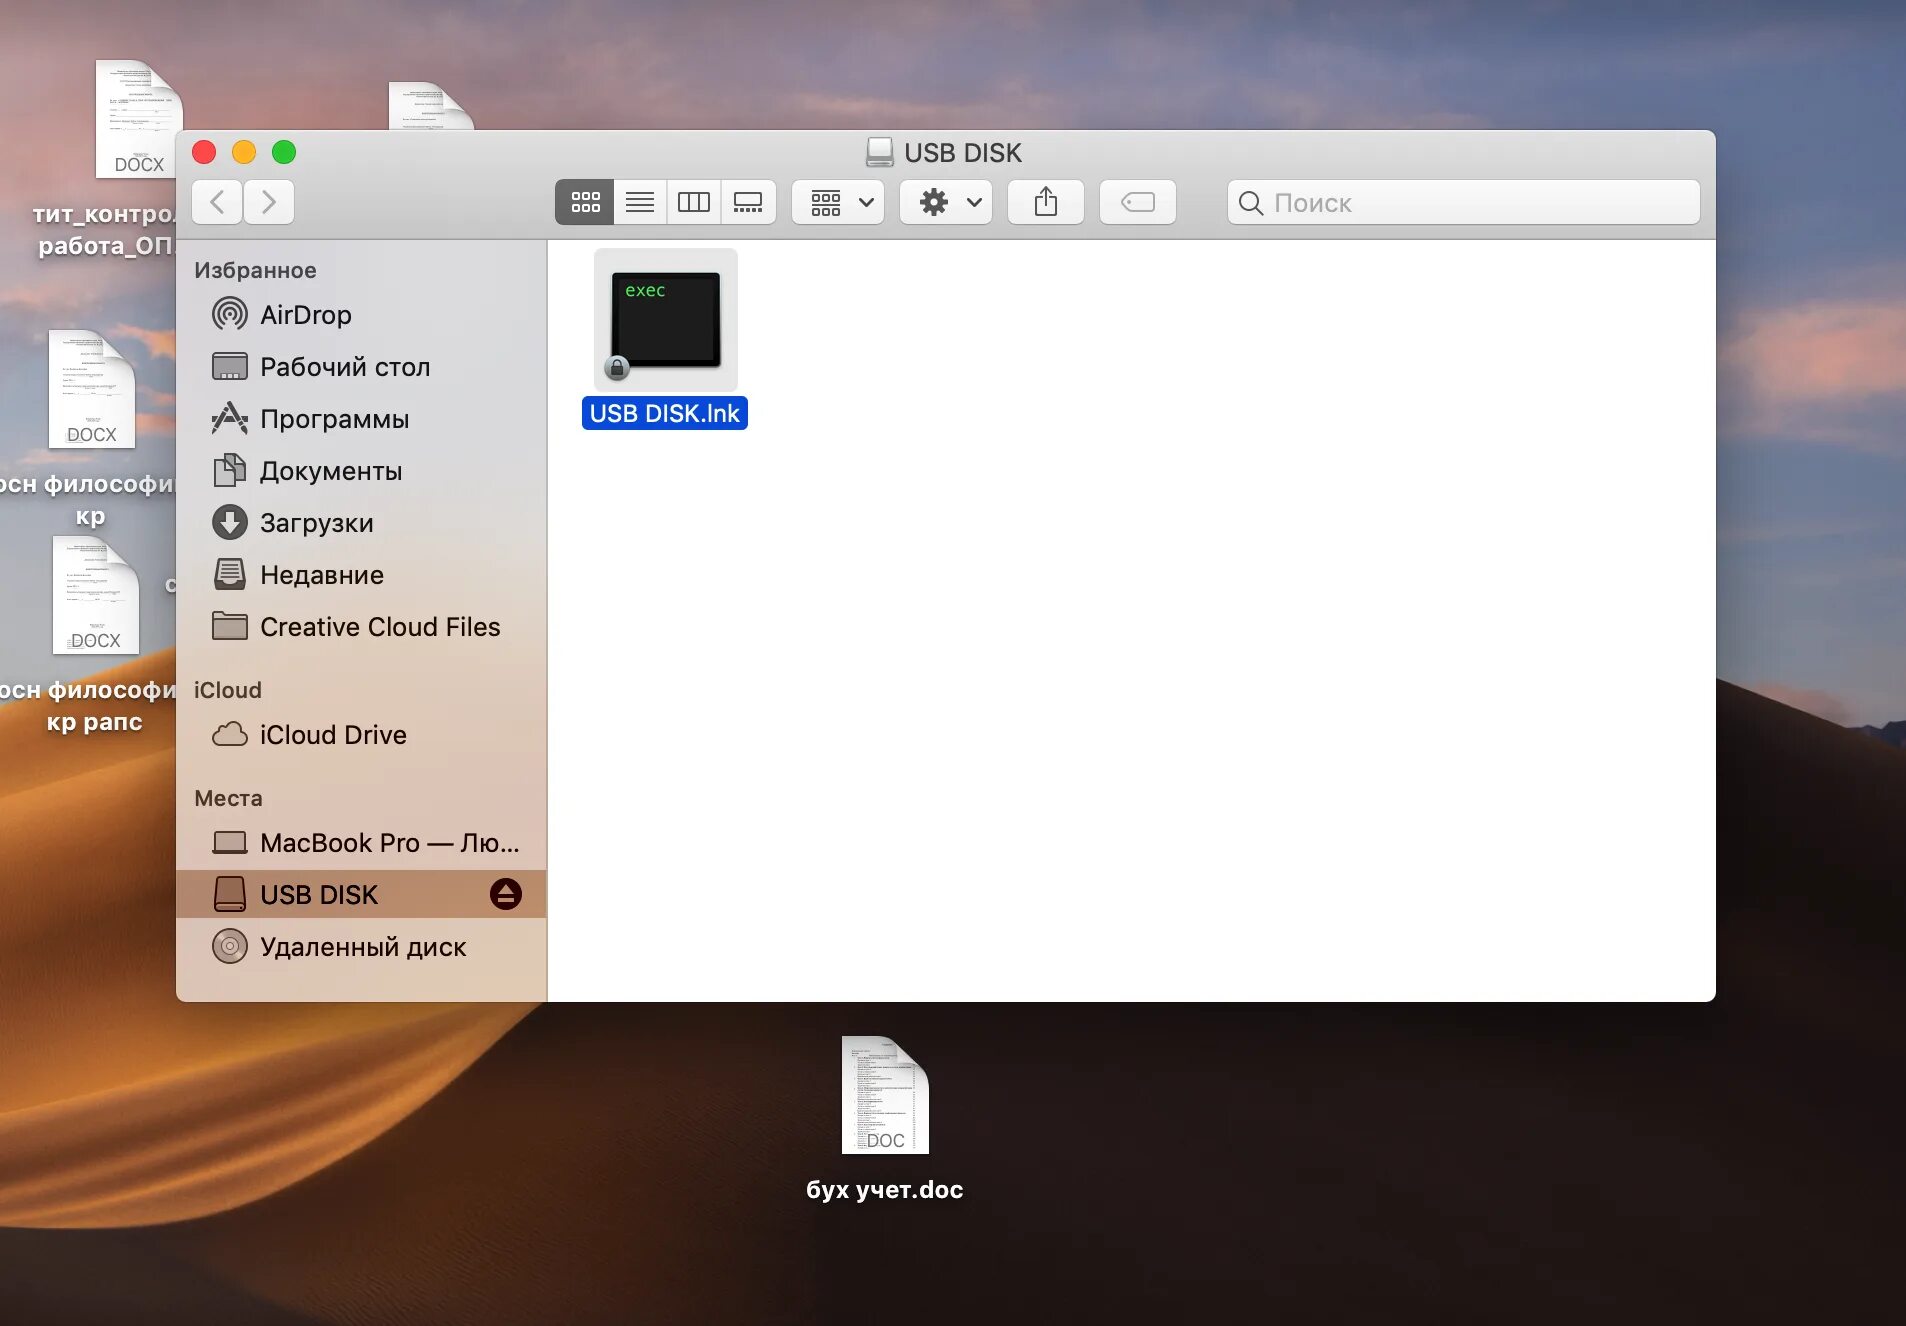Focus the Поиск search field
The width and height of the screenshot is (1906, 1326).
[x=1464, y=203]
